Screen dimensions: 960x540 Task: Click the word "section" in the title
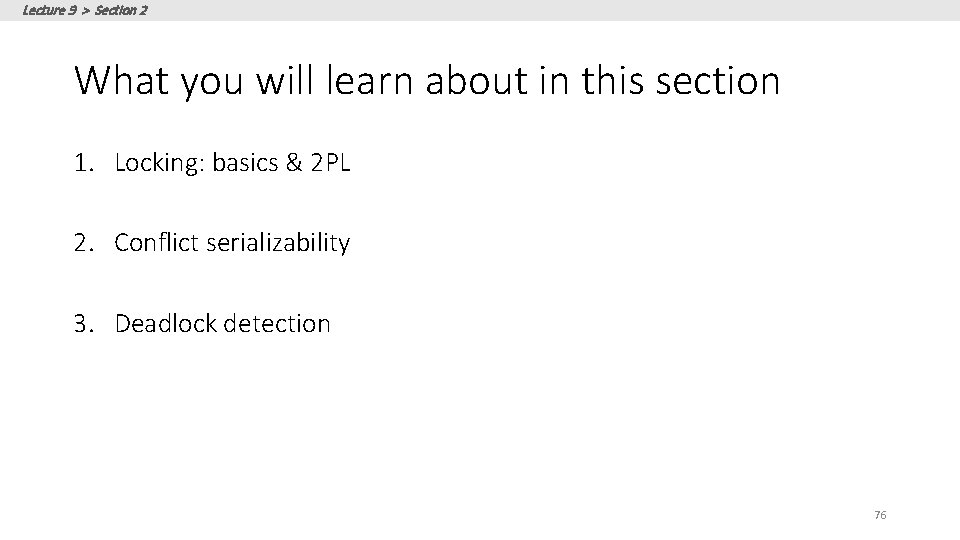(718, 80)
